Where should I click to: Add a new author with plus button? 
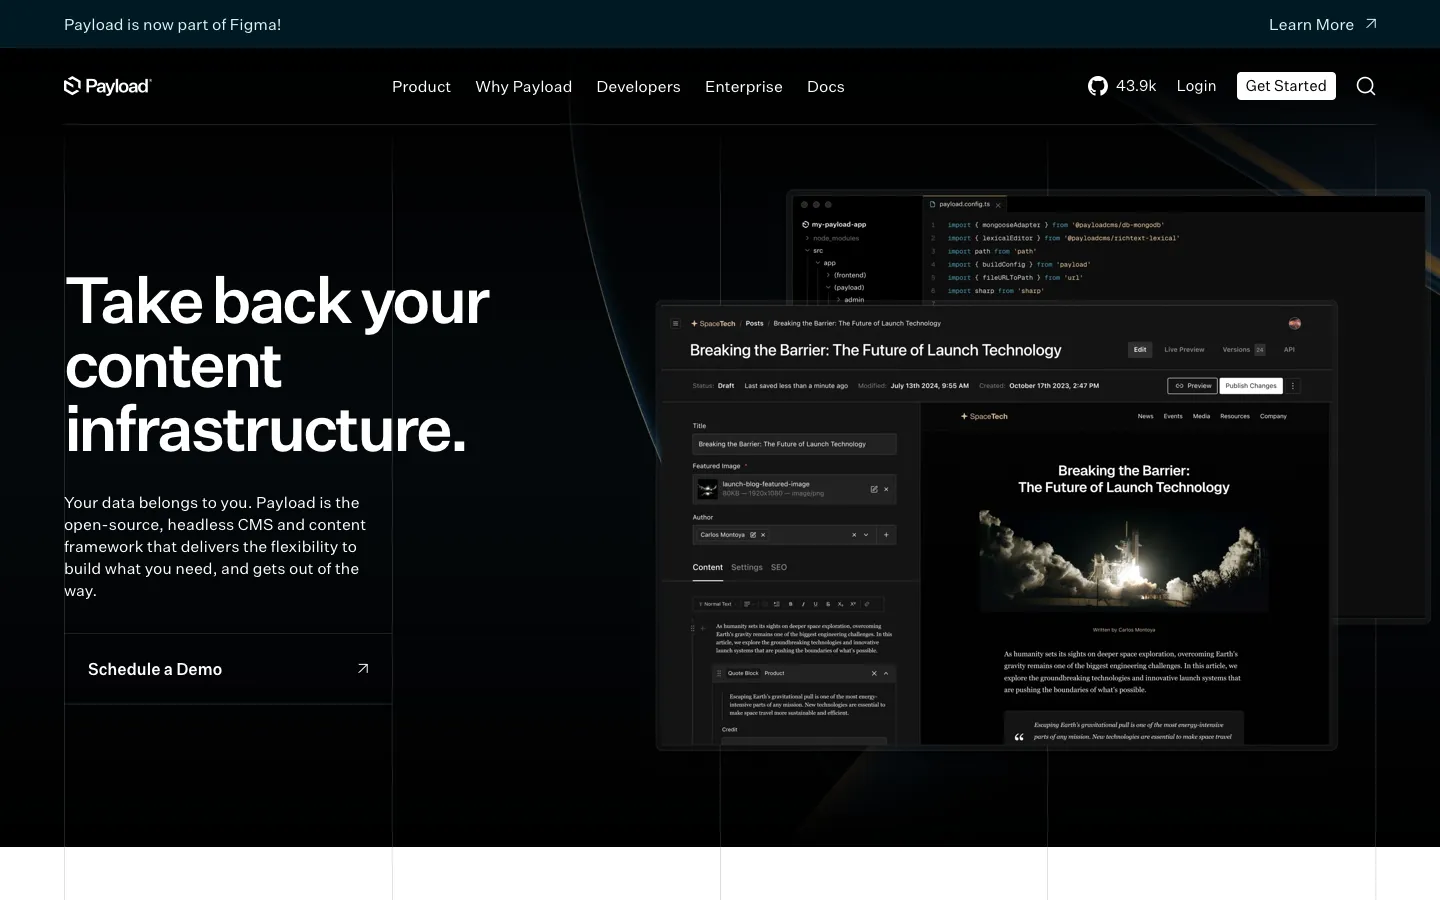pyautogui.click(x=886, y=535)
